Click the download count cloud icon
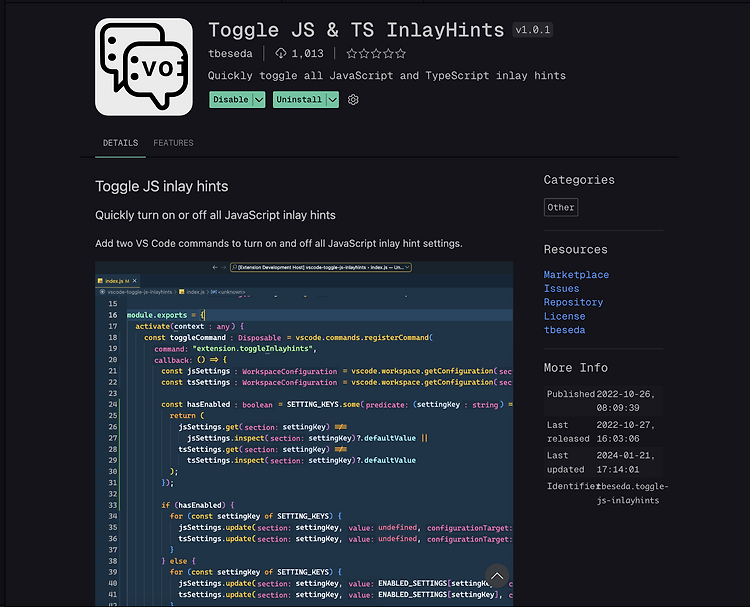The width and height of the screenshot is (750, 607). (x=281, y=53)
